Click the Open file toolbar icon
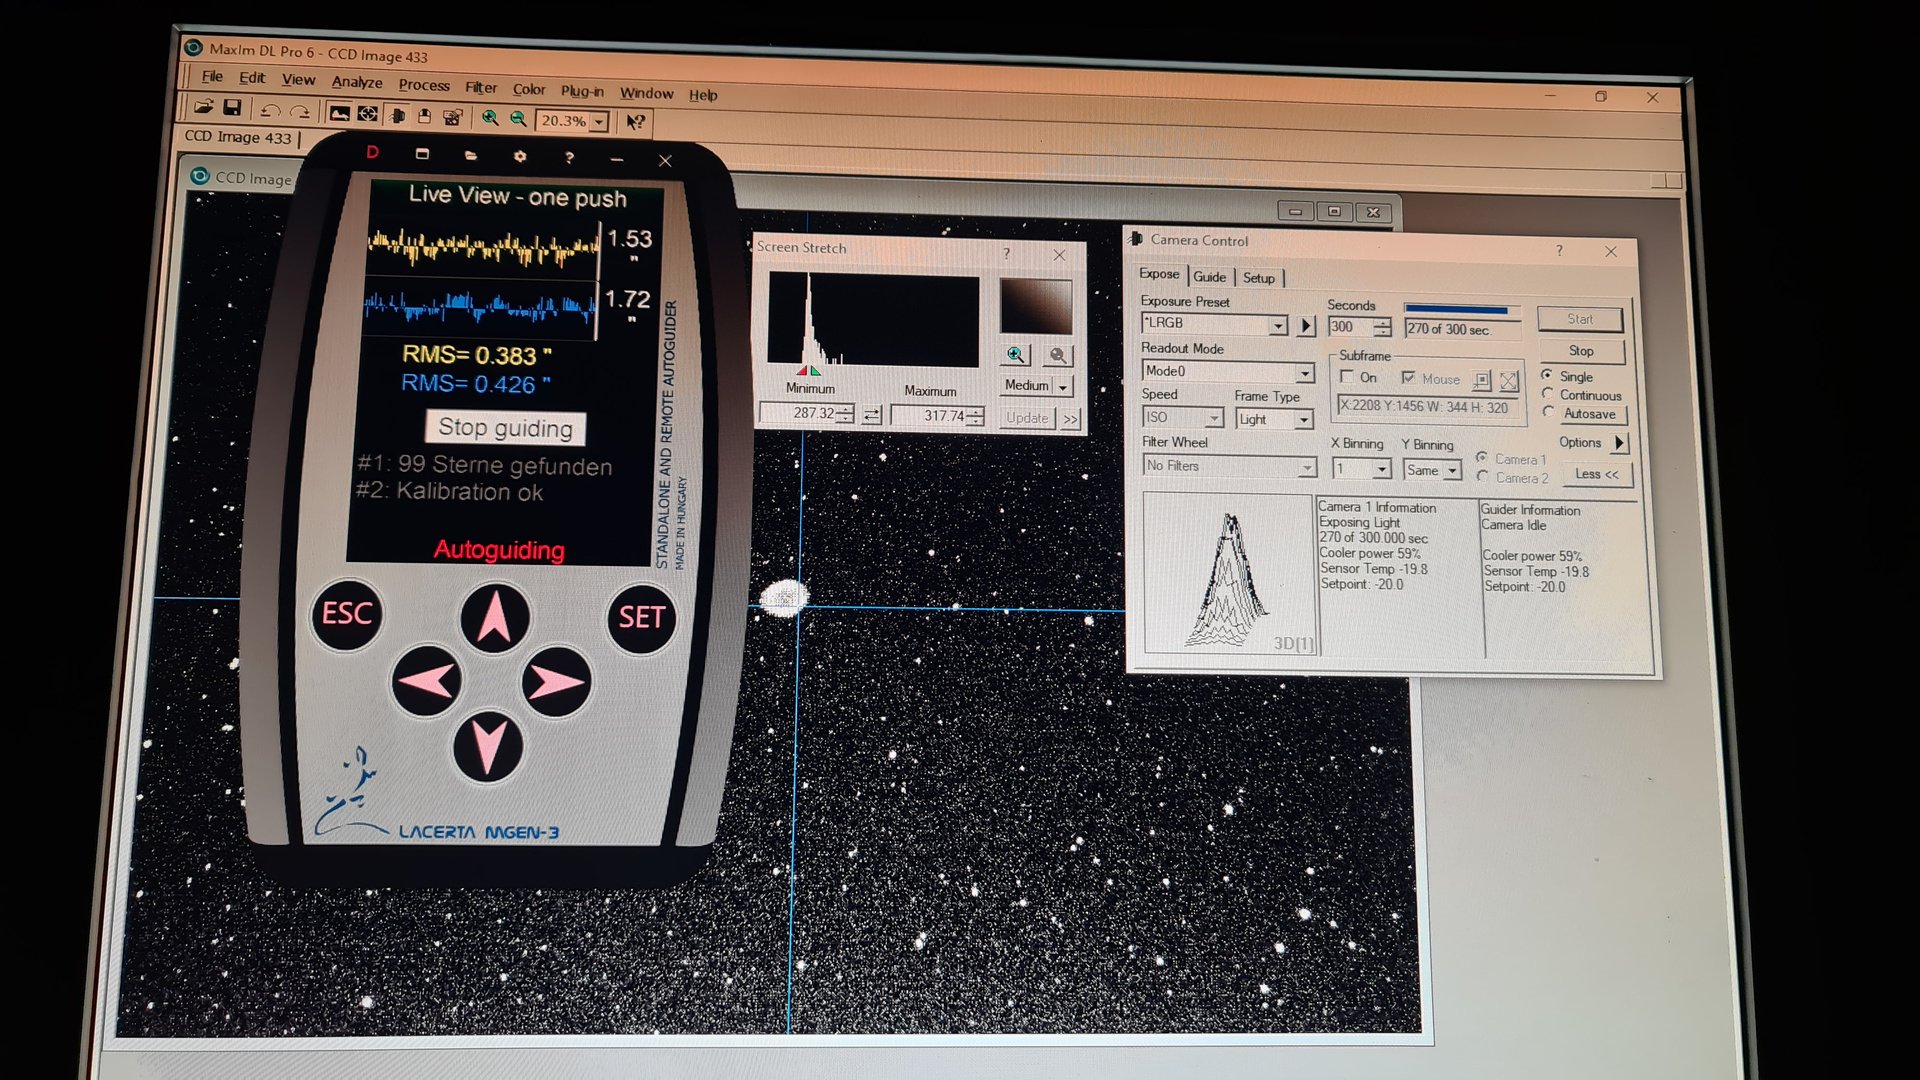 coord(203,107)
